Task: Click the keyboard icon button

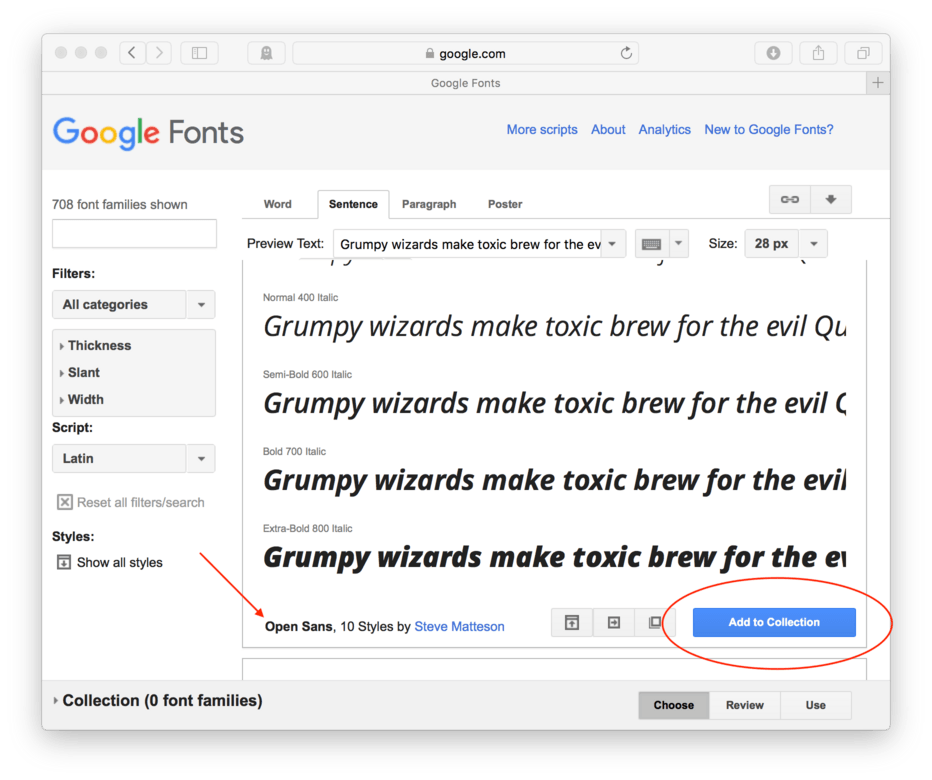Action: (651, 244)
